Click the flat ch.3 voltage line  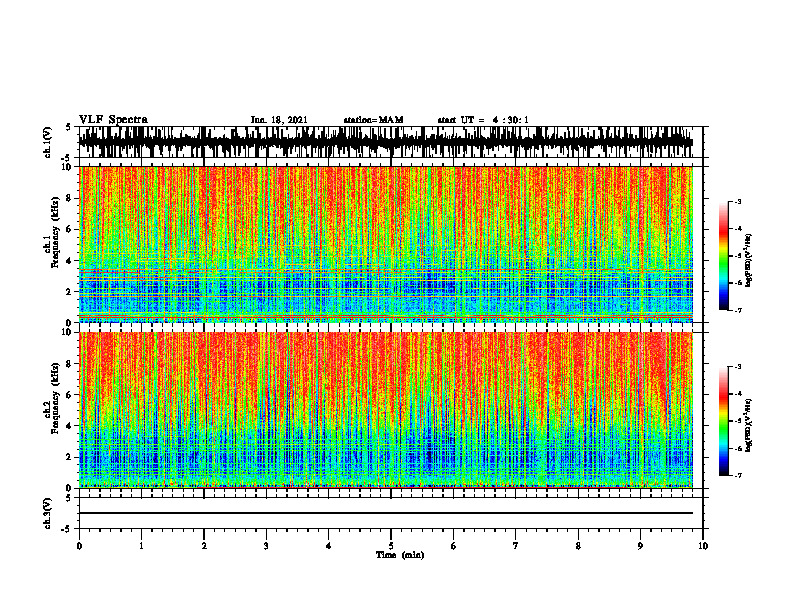pos(385,513)
